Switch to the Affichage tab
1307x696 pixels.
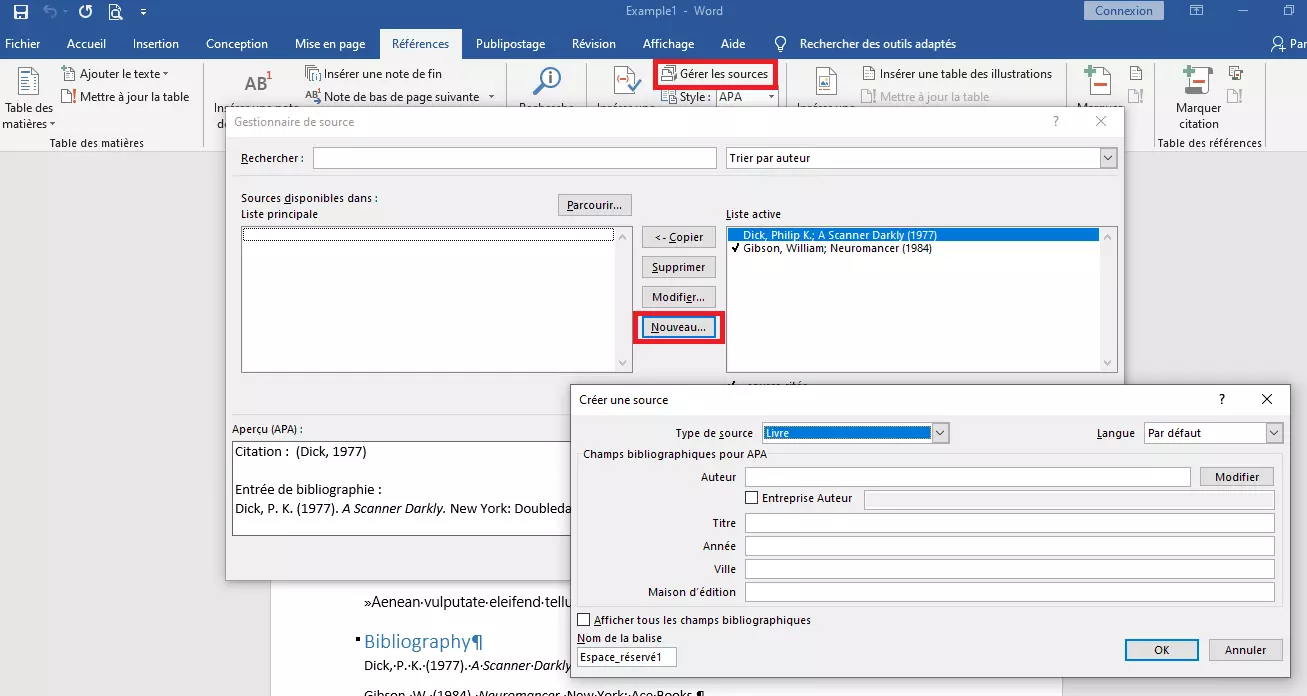point(668,44)
